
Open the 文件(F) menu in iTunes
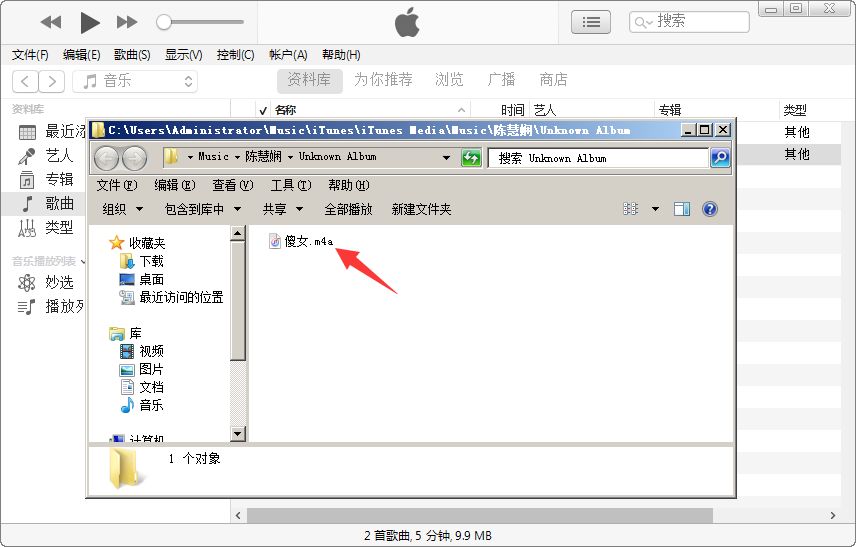pyautogui.click(x=30, y=55)
